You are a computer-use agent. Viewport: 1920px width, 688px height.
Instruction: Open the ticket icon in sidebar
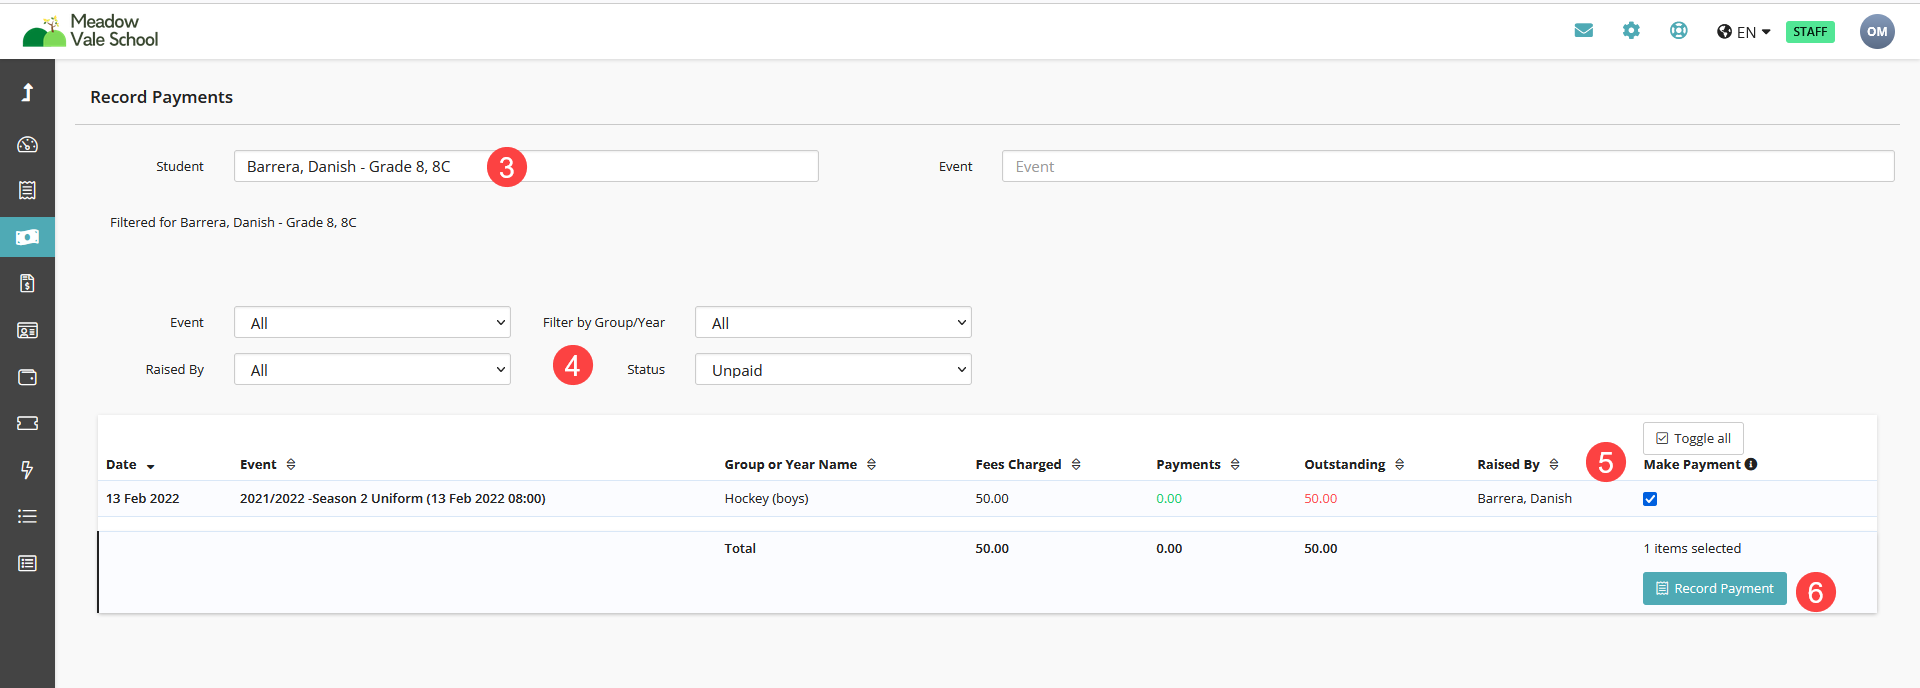[x=27, y=423]
